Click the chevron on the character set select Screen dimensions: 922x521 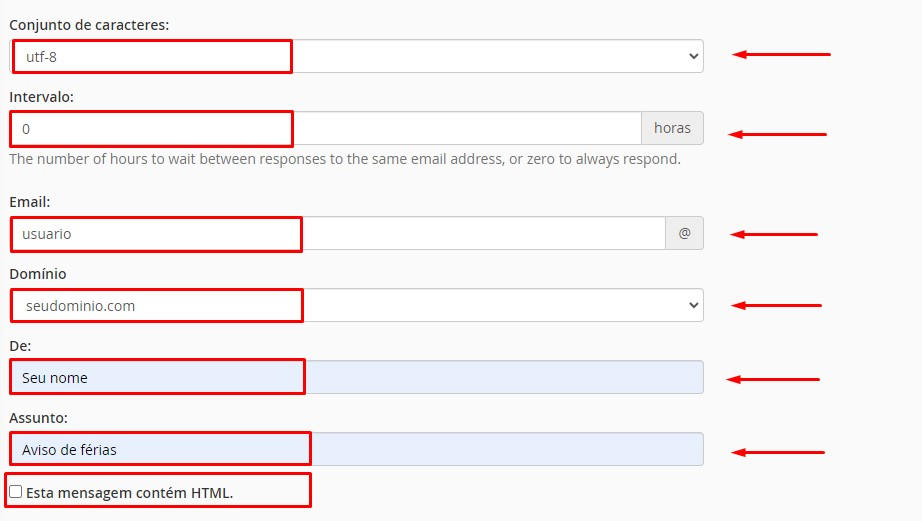pyautogui.click(x=693, y=56)
